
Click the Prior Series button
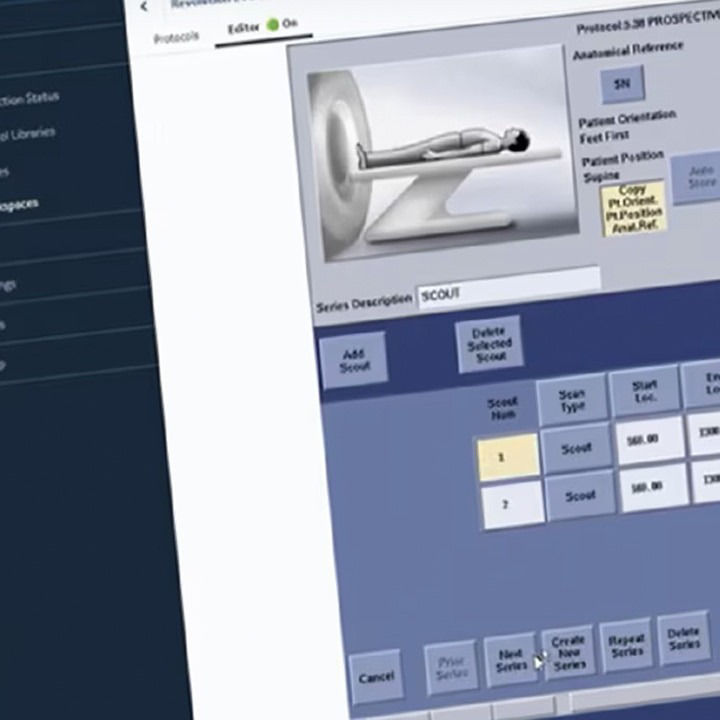click(451, 667)
